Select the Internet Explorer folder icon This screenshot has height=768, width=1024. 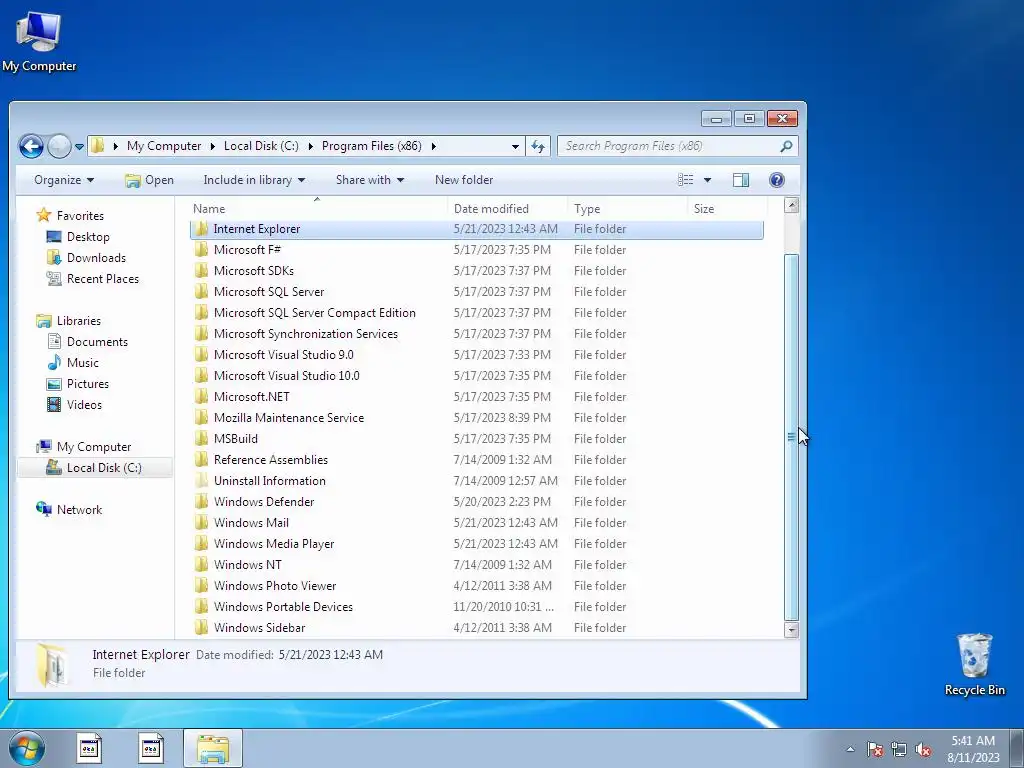pyautogui.click(x=202, y=229)
